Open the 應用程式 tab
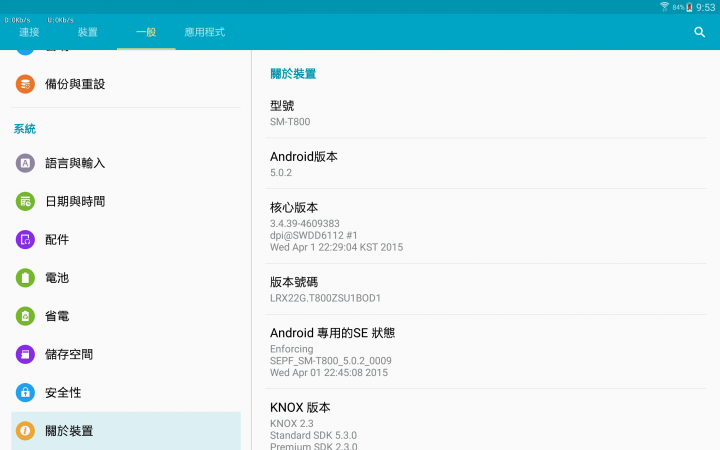 tap(205, 32)
